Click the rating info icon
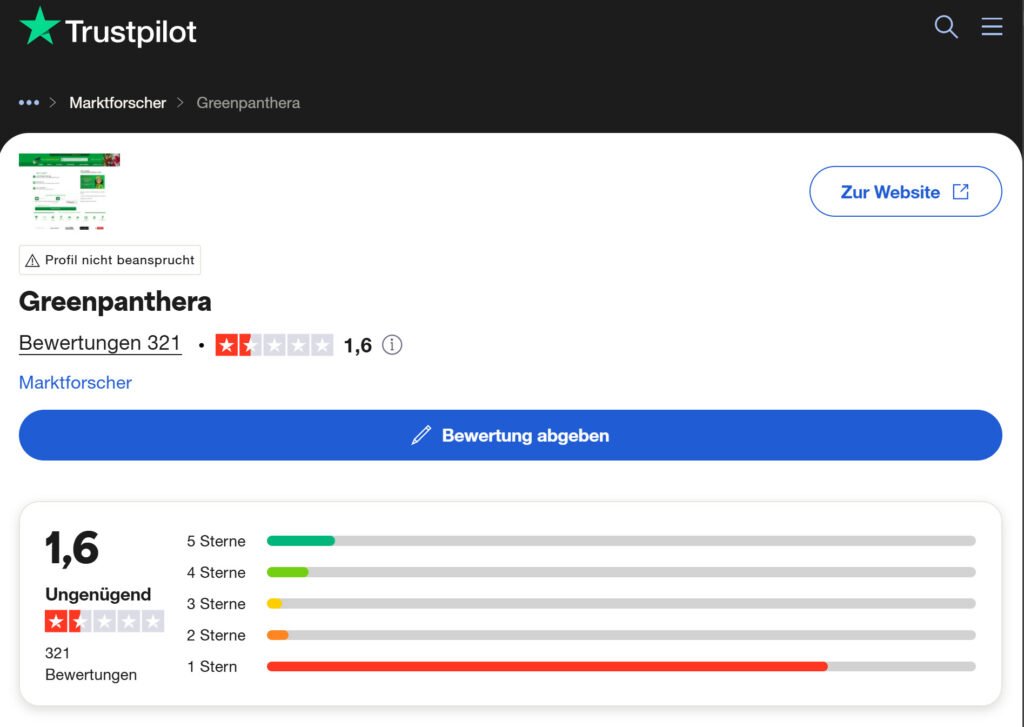 pos(392,345)
